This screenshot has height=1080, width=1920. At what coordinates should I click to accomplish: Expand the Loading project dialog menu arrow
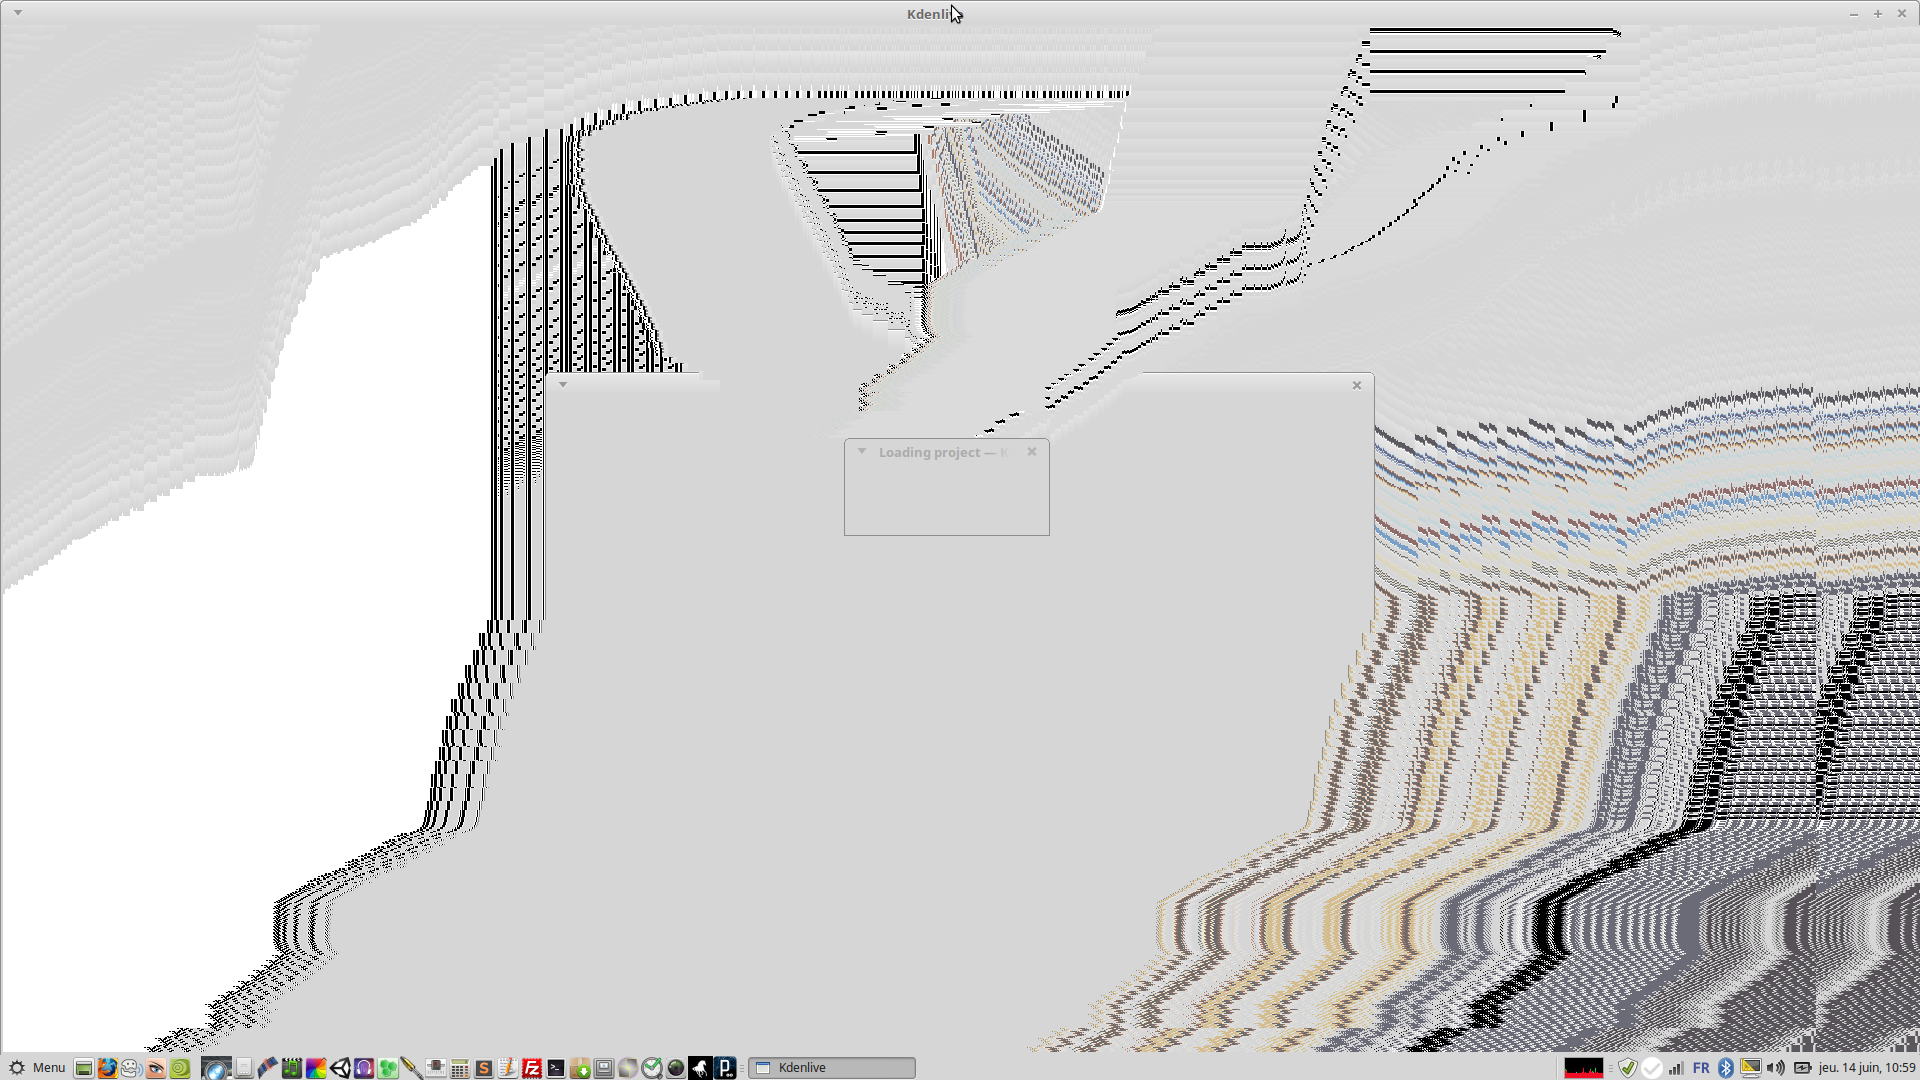861,452
